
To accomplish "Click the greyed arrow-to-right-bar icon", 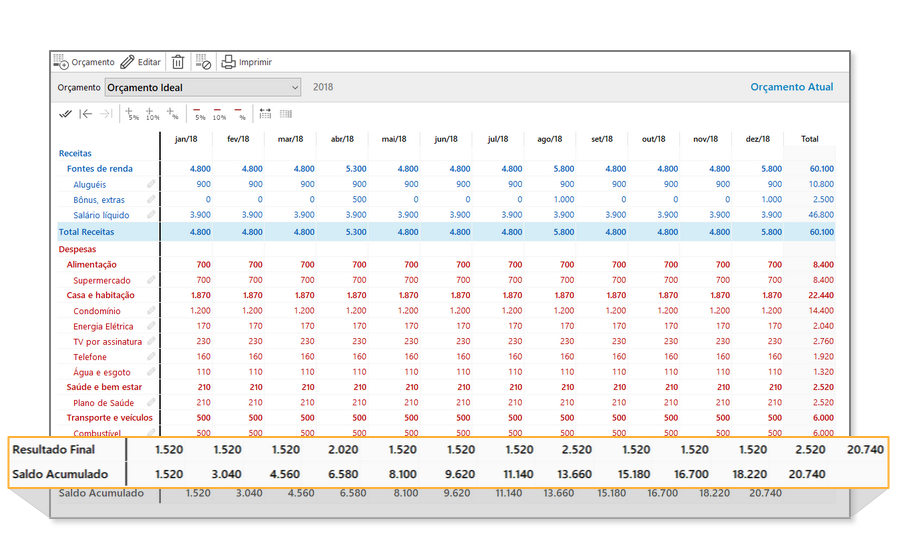I will click(106, 114).
